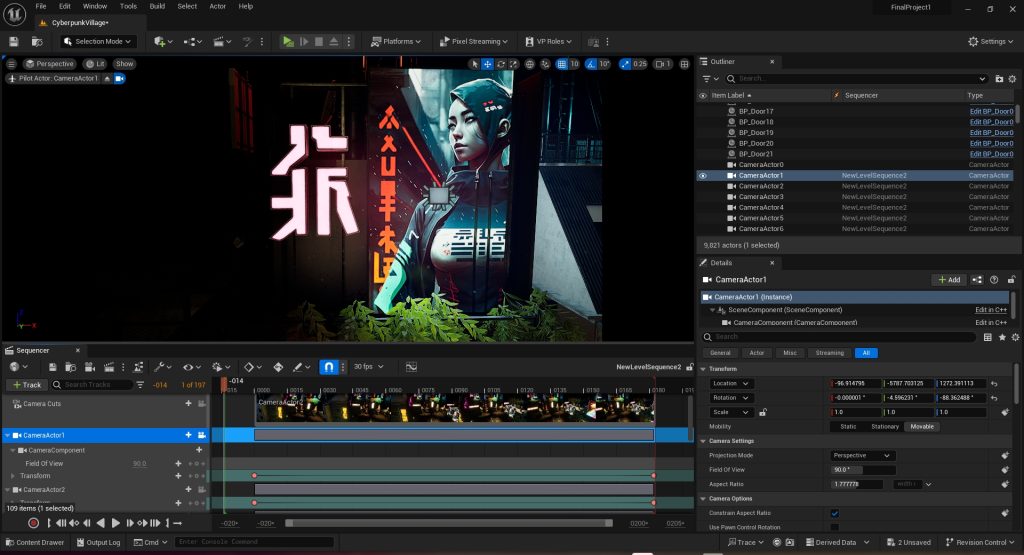1024x555 pixels.
Task: Click the Perspective viewport button
Action: 50,64
